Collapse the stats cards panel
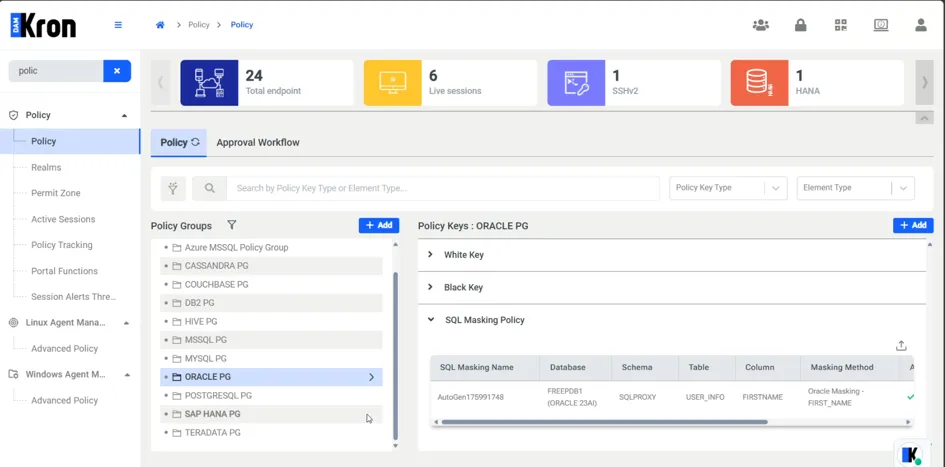 pyautogui.click(x=924, y=118)
